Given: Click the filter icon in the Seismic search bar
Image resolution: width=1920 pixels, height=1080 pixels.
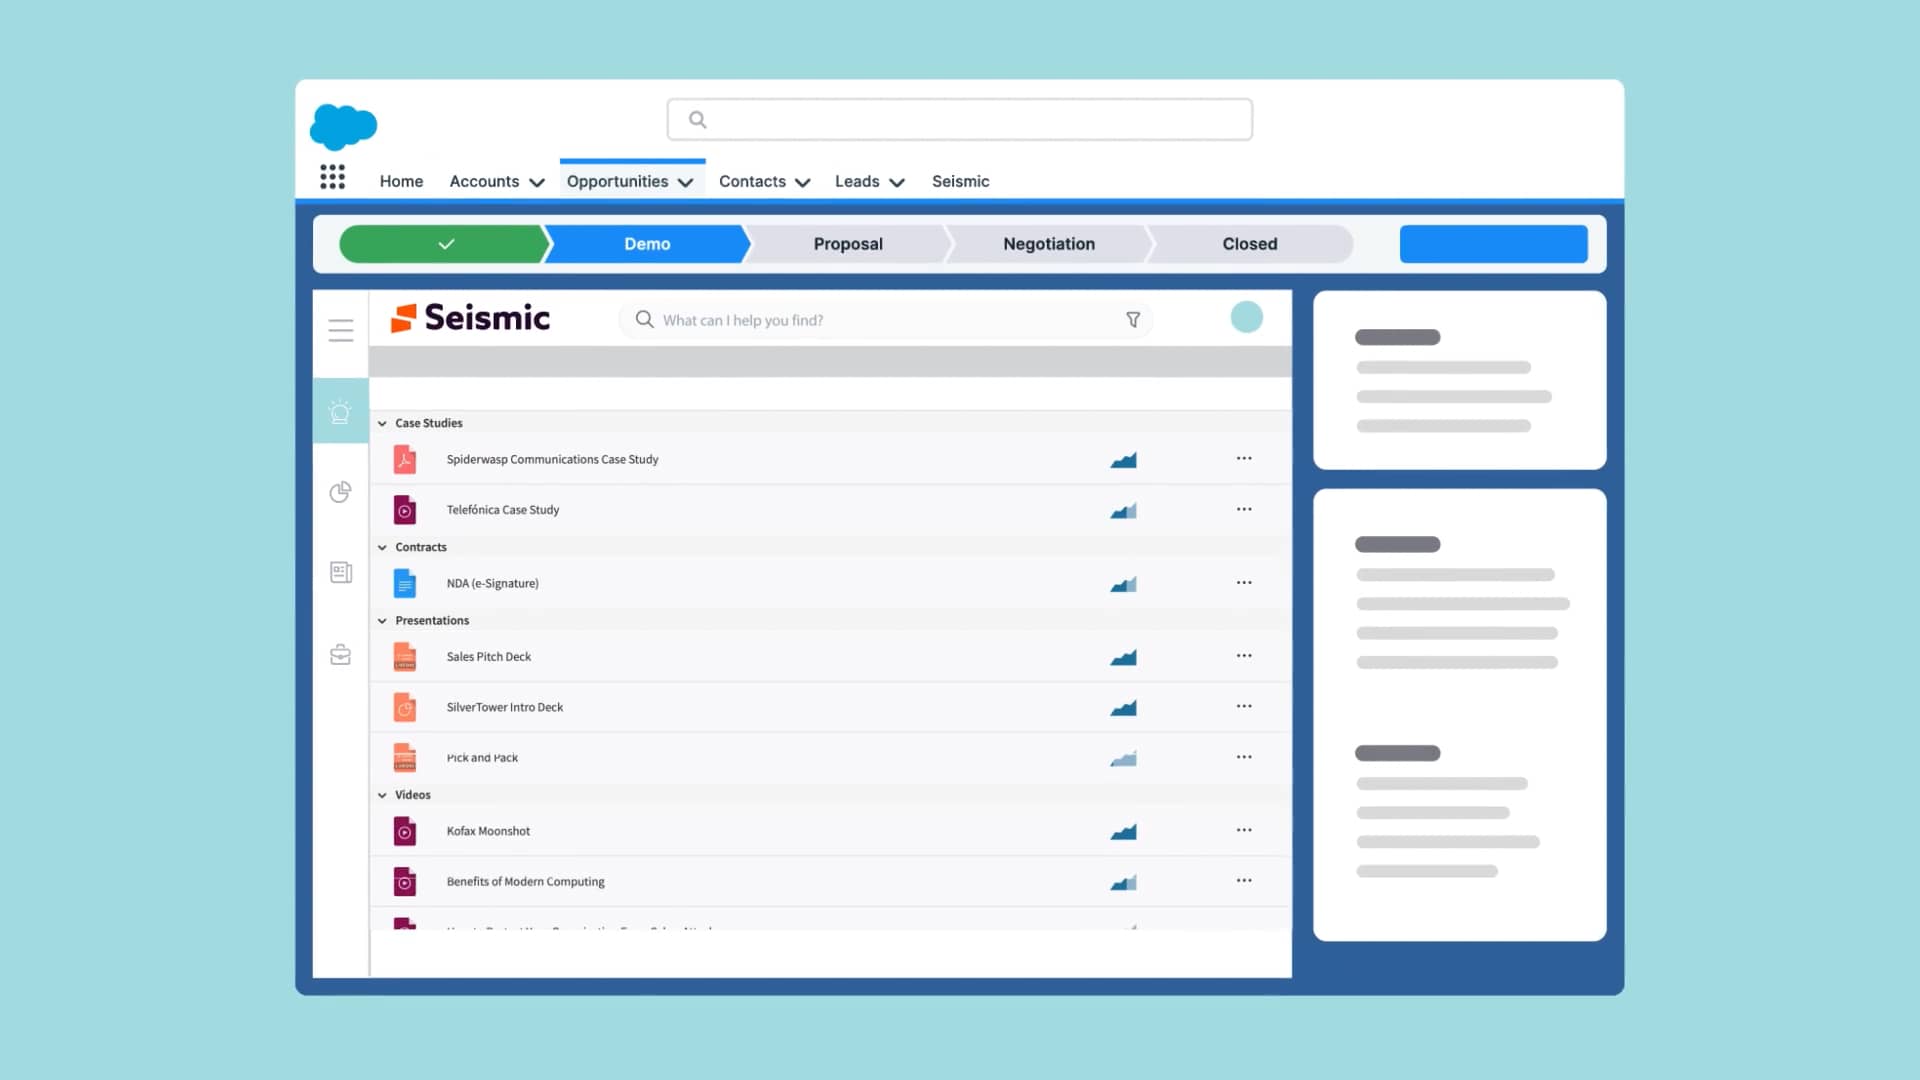Looking at the screenshot, I should pyautogui.click(x=1133, y=319).
